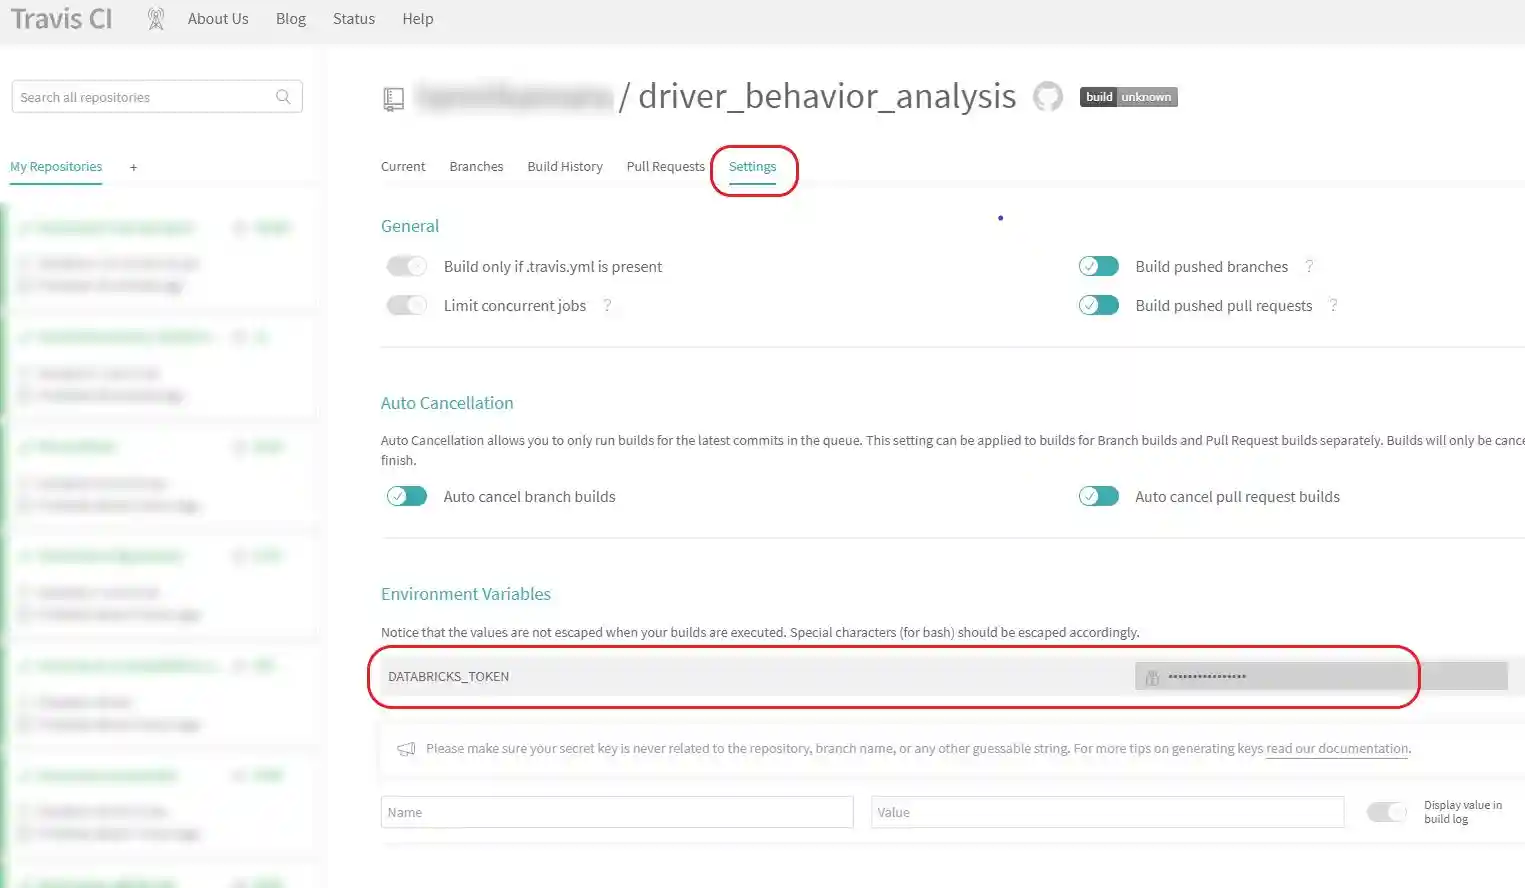1525x888 pixels.
Task: Enable Build only if .travis.yml is present
Action: click(x=407, y=266)
